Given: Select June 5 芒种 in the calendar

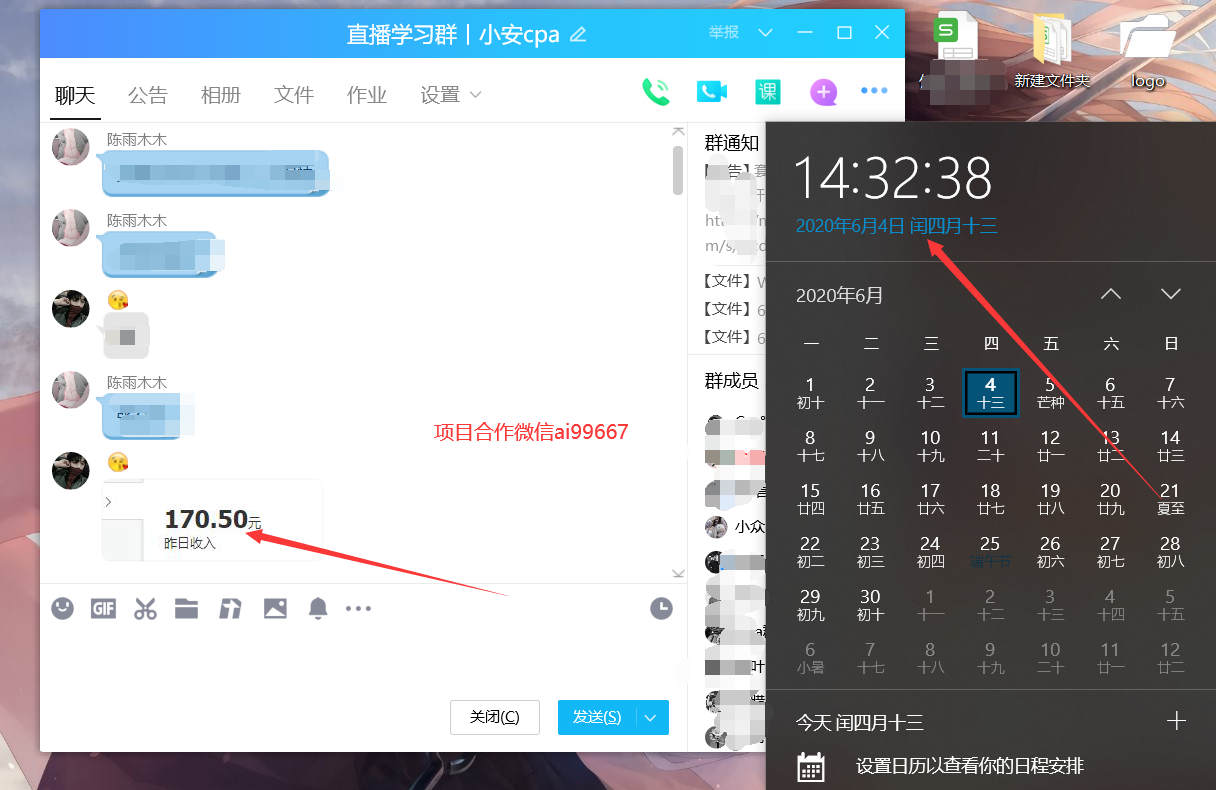Looking at the screenshot, I should point(1050,393).
